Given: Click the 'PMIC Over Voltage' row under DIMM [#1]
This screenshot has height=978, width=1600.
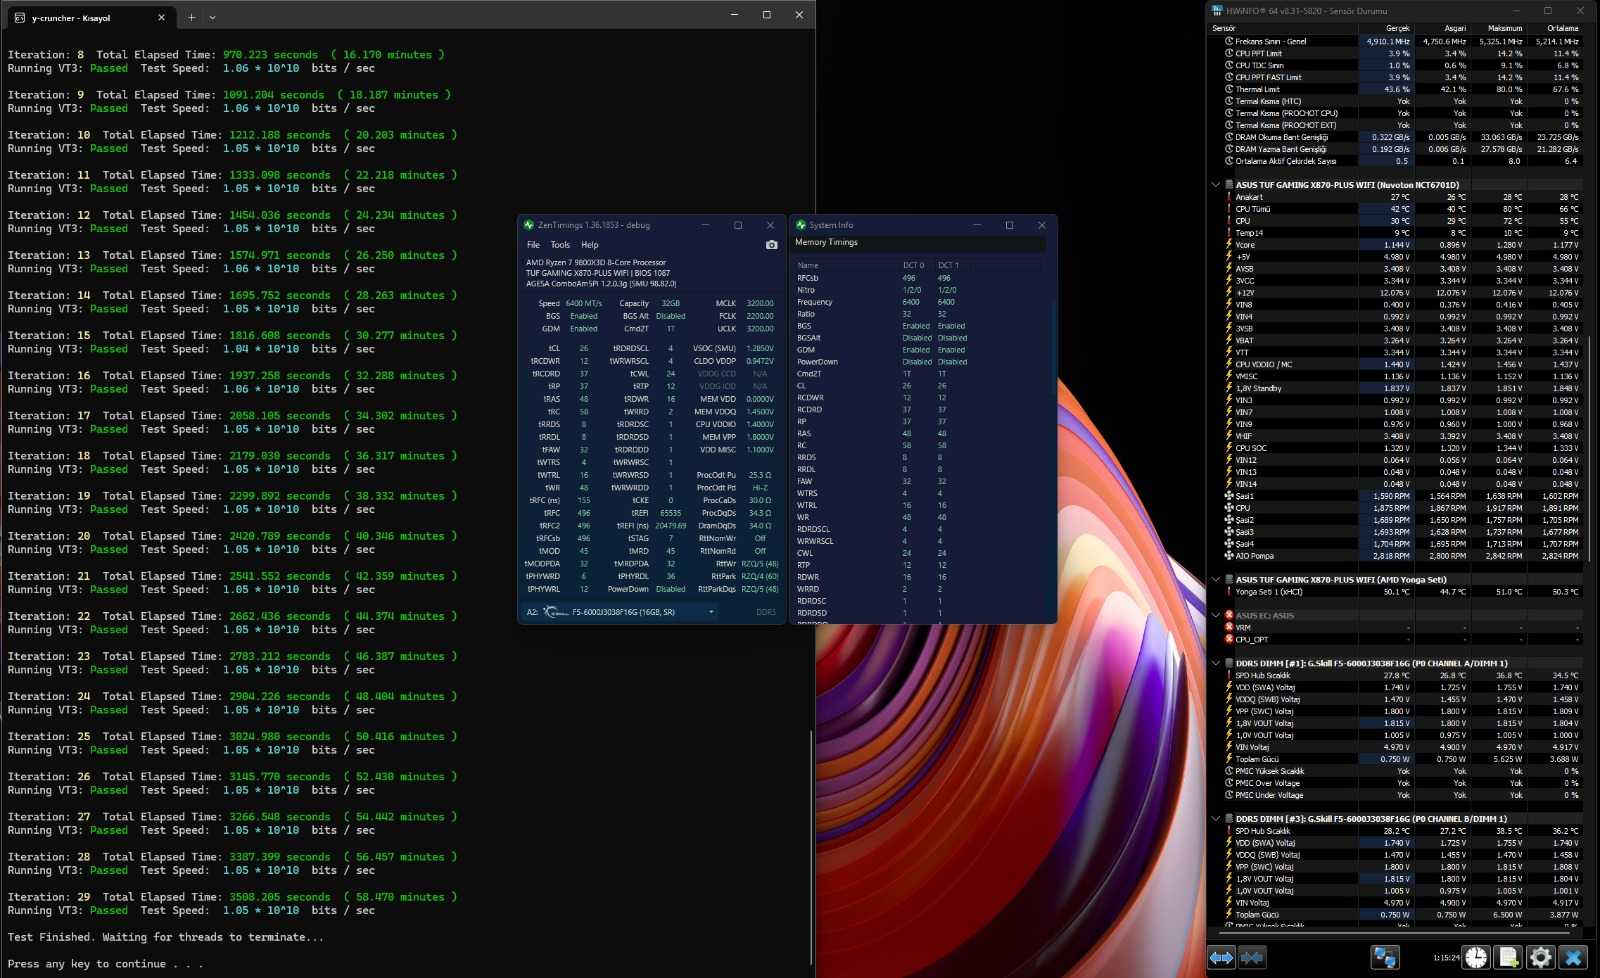Looking at the screenshot, I should tap(1402, 783).
